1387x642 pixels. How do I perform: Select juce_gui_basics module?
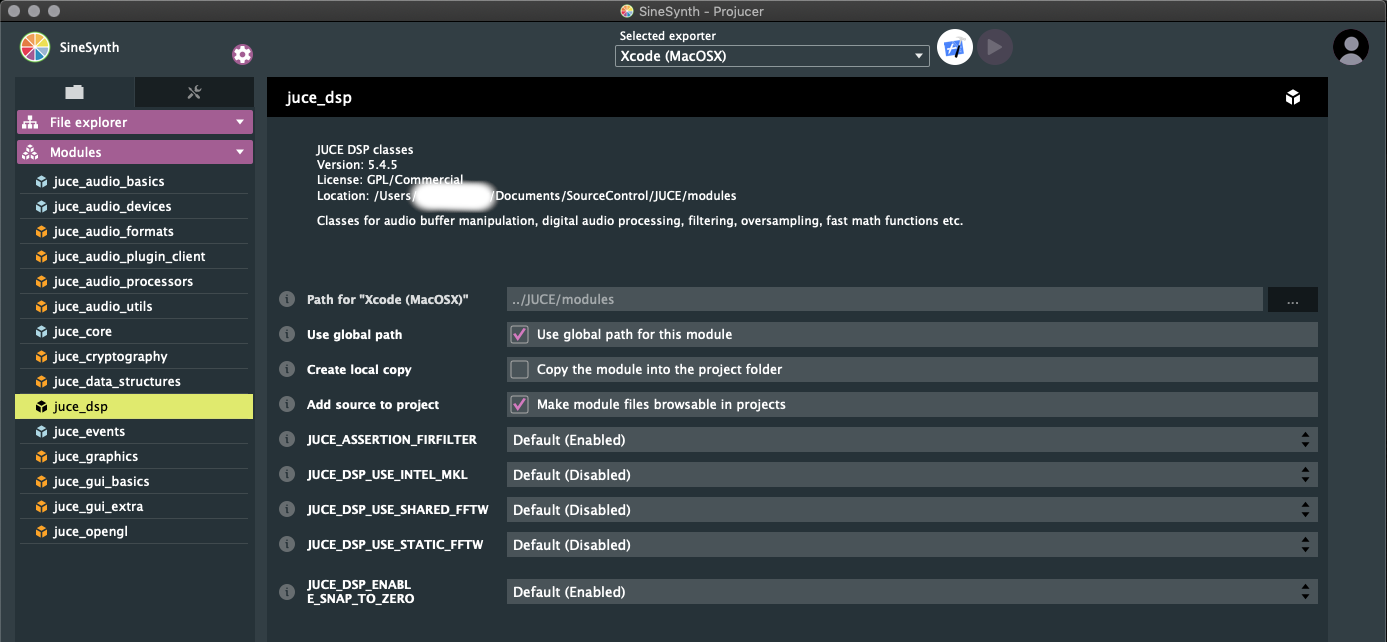tap(134, 481)
